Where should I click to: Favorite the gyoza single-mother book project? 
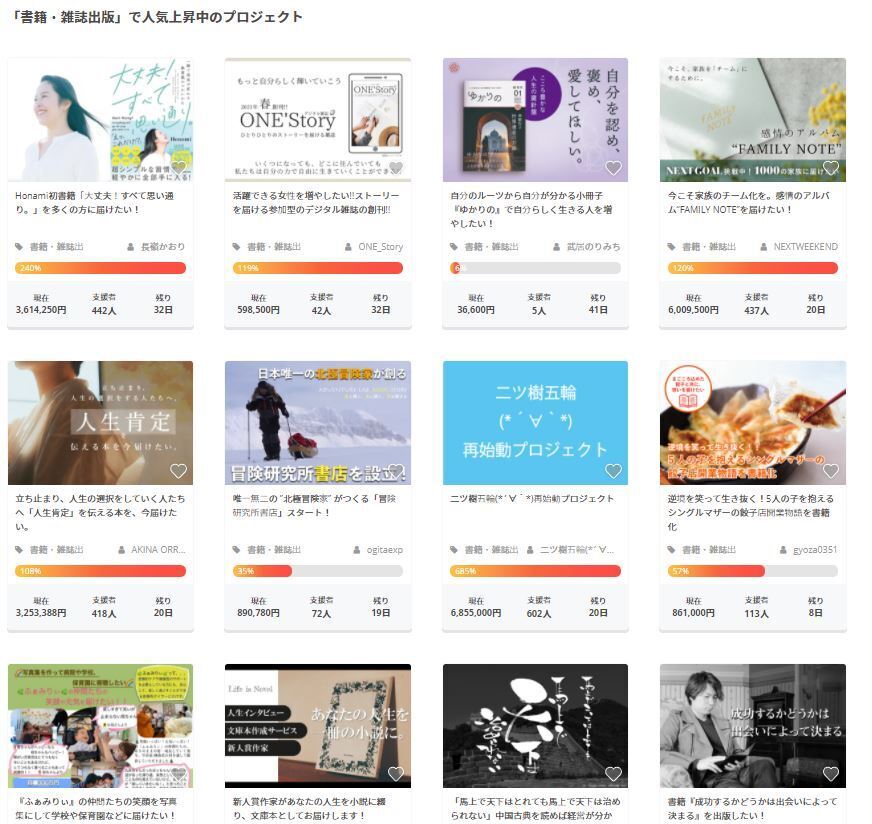(830, 471)
